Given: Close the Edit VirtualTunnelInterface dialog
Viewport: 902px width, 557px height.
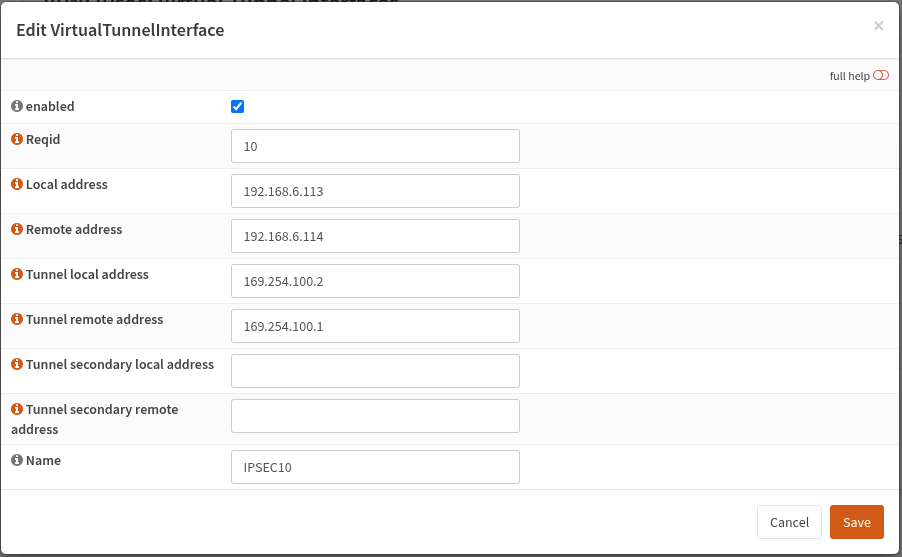Looking at the screenshot, I should coord(878,26).
